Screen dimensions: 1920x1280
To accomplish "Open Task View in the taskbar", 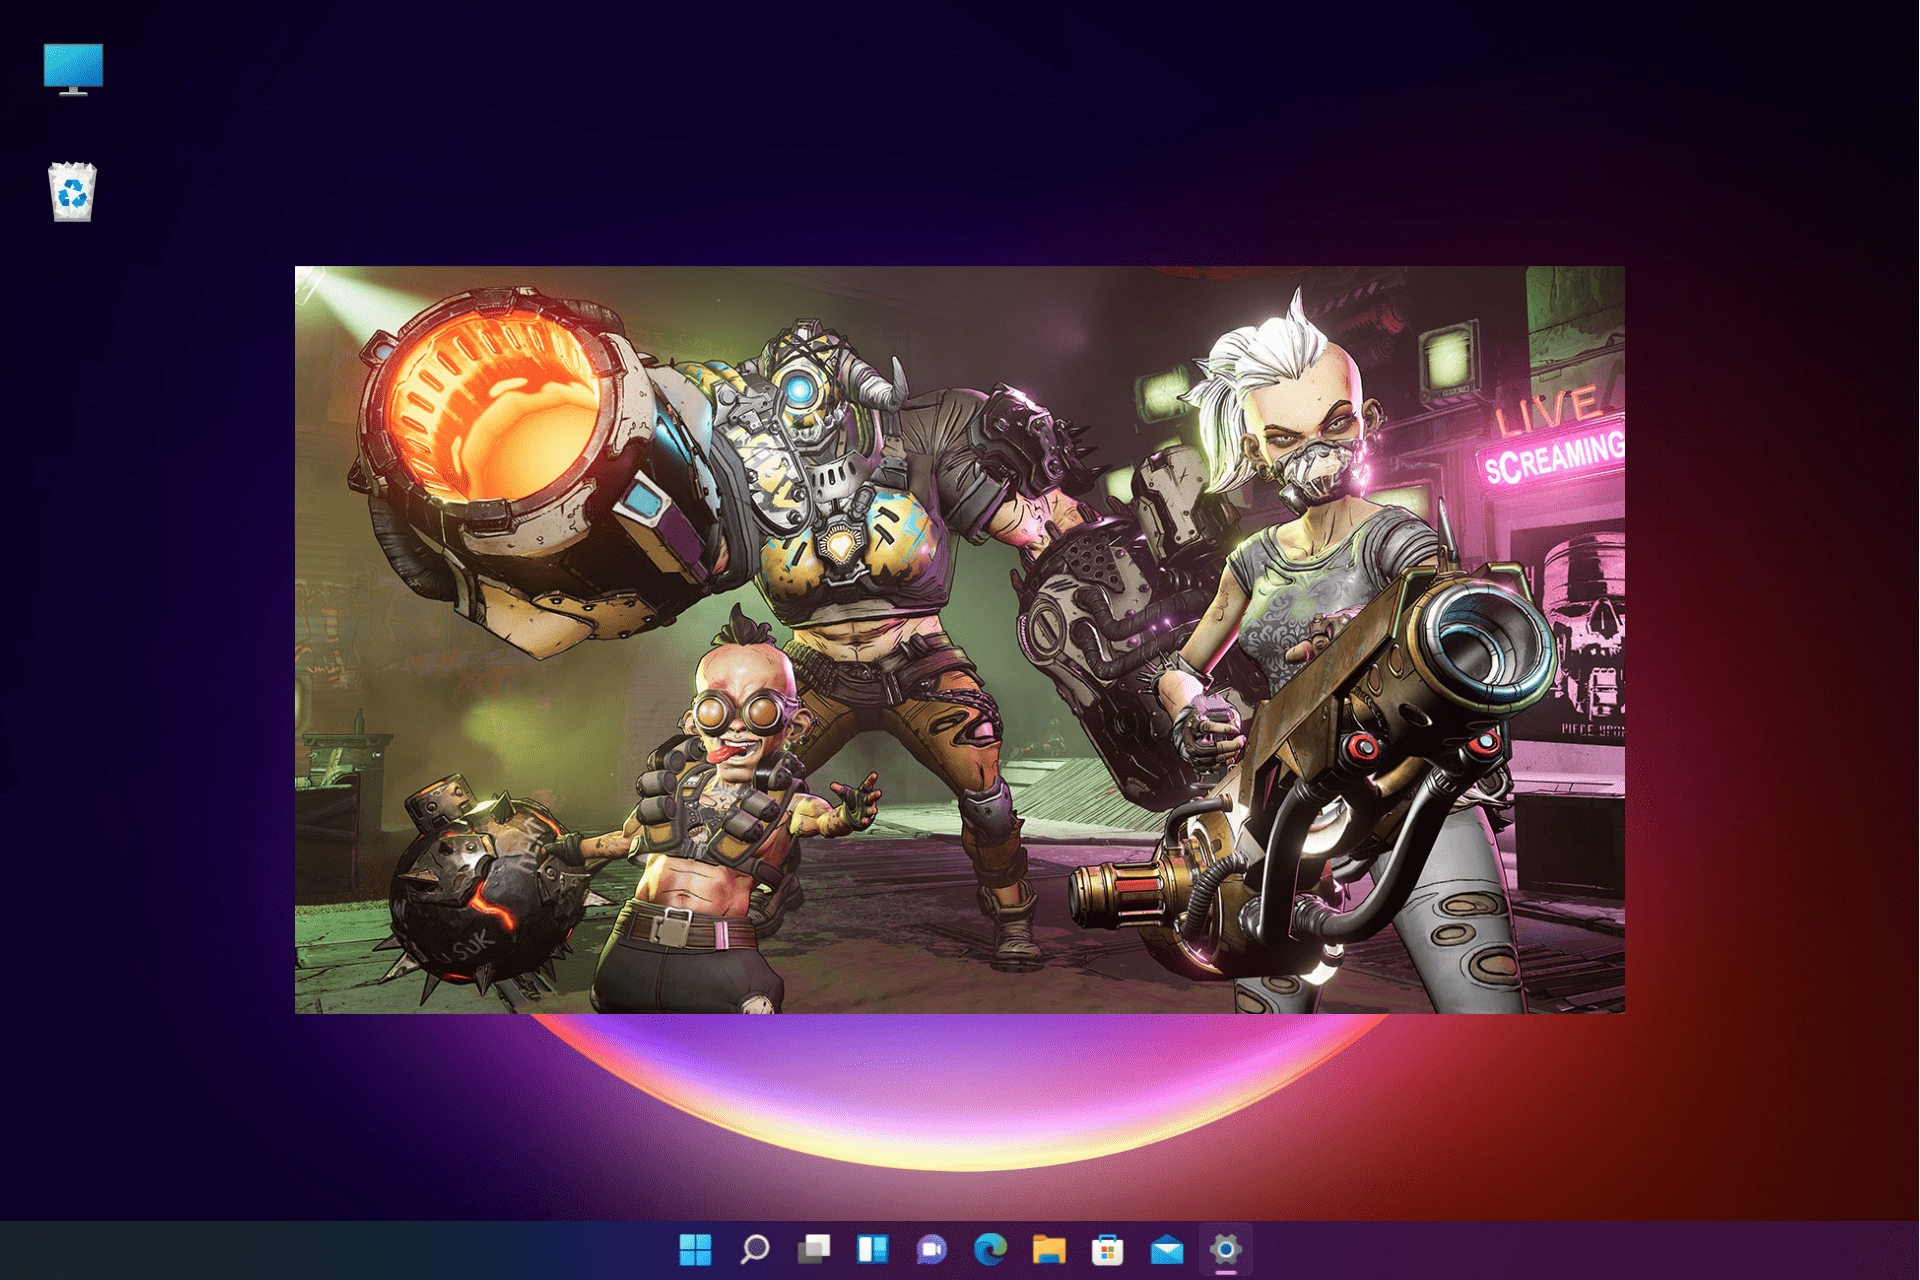I will coord(813,1249).
